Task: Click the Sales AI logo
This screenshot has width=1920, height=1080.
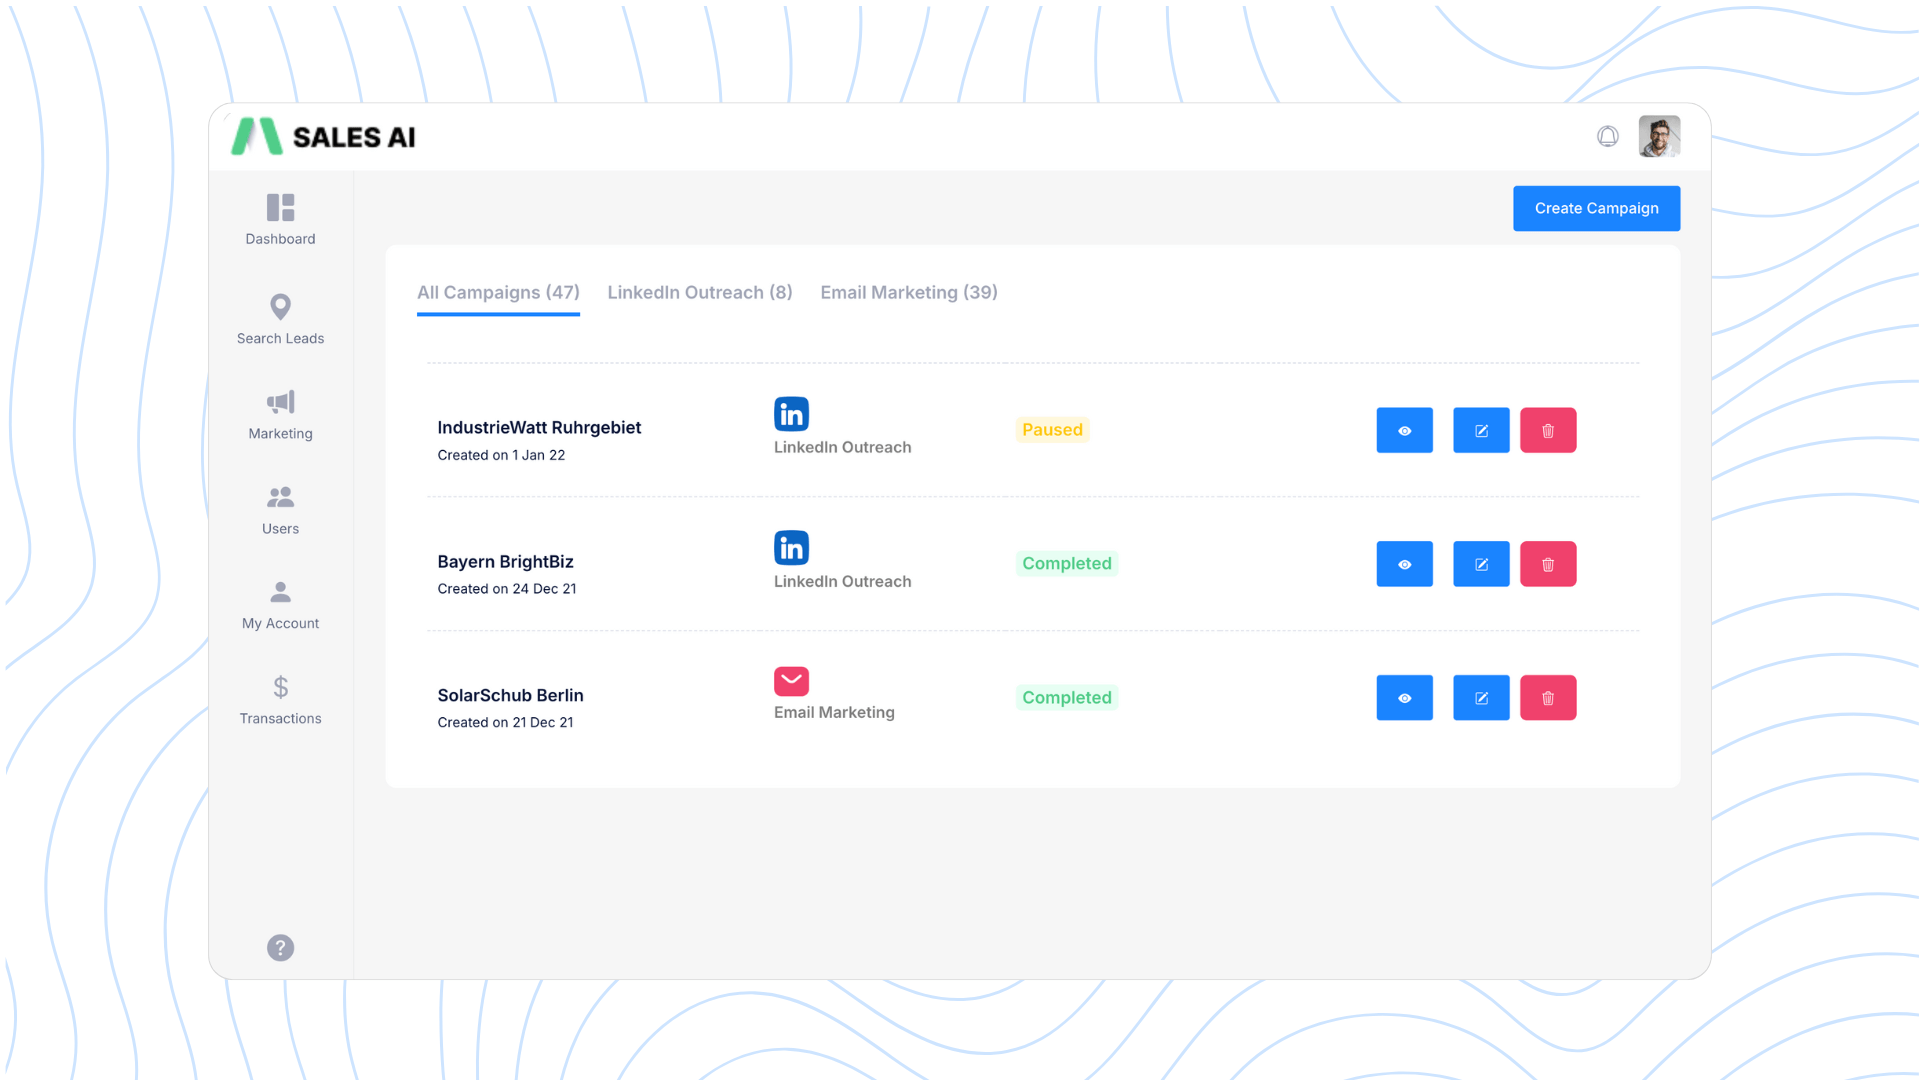Action: pyautogui.click(x=324, y=137)
